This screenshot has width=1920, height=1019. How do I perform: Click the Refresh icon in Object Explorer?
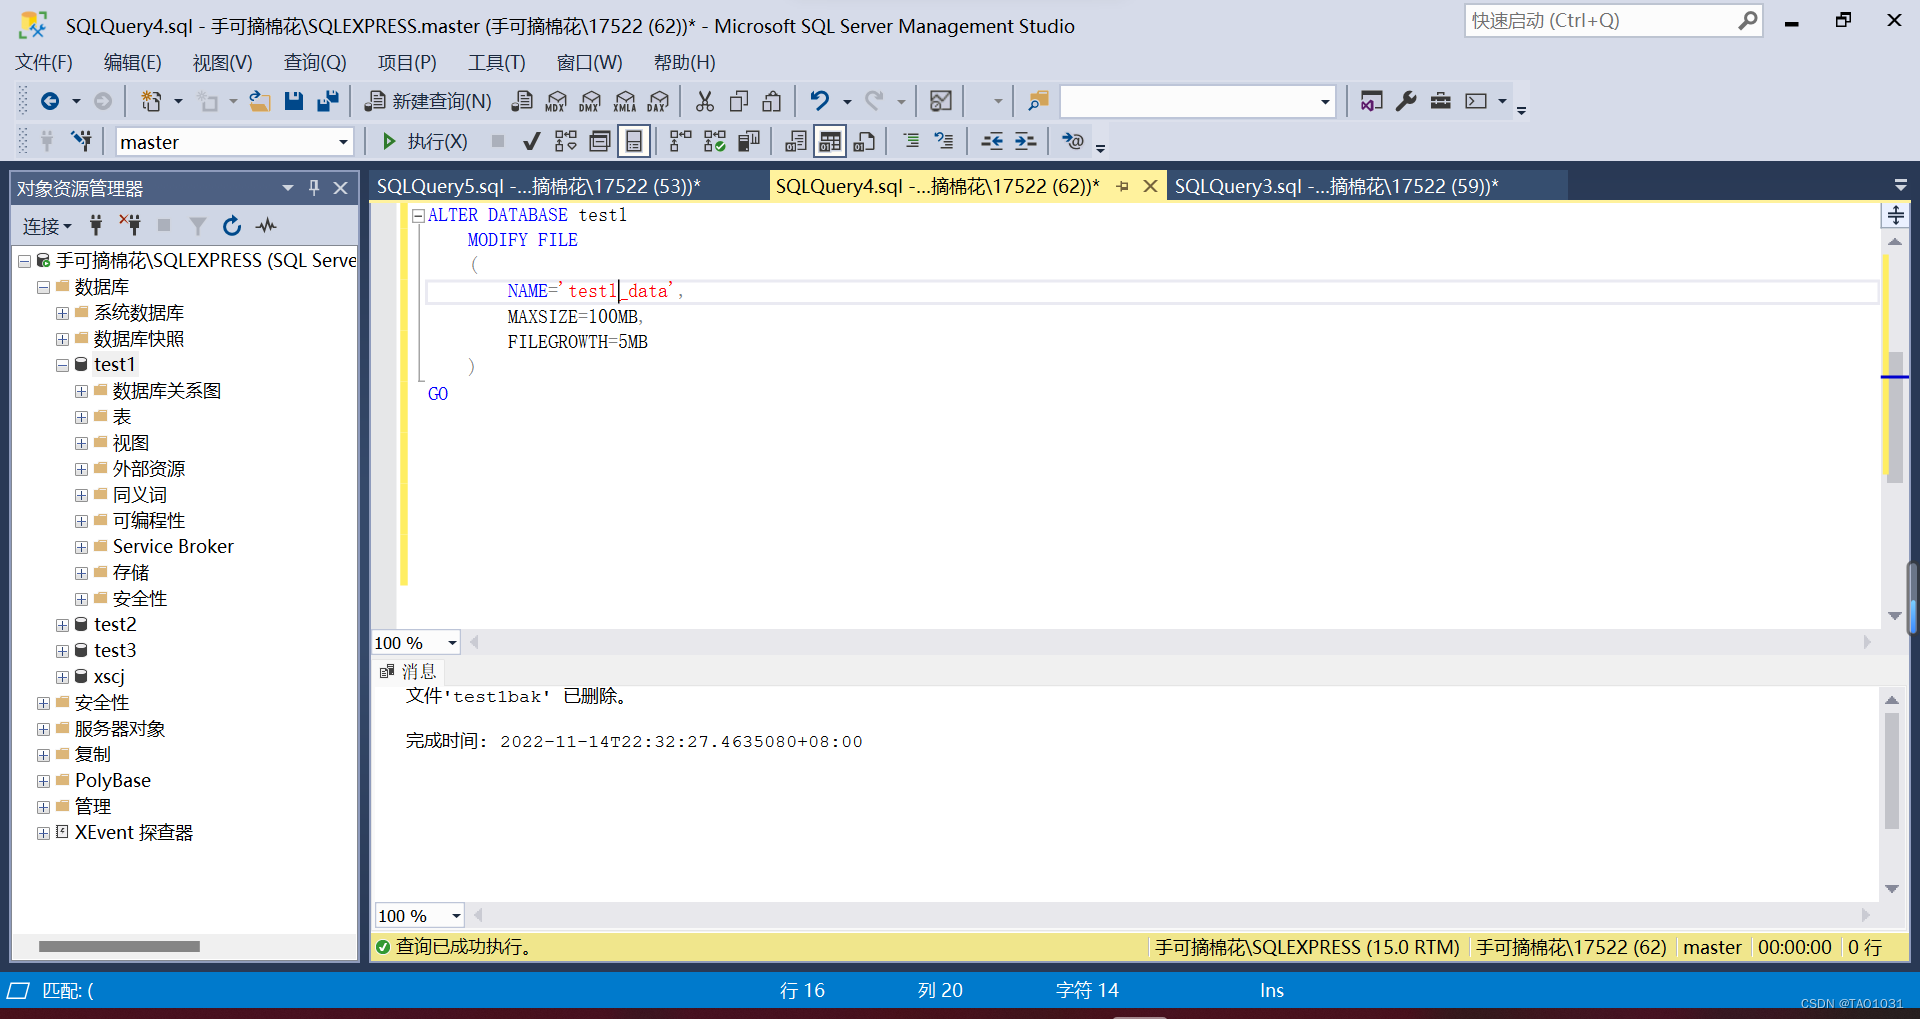(232, 227)
